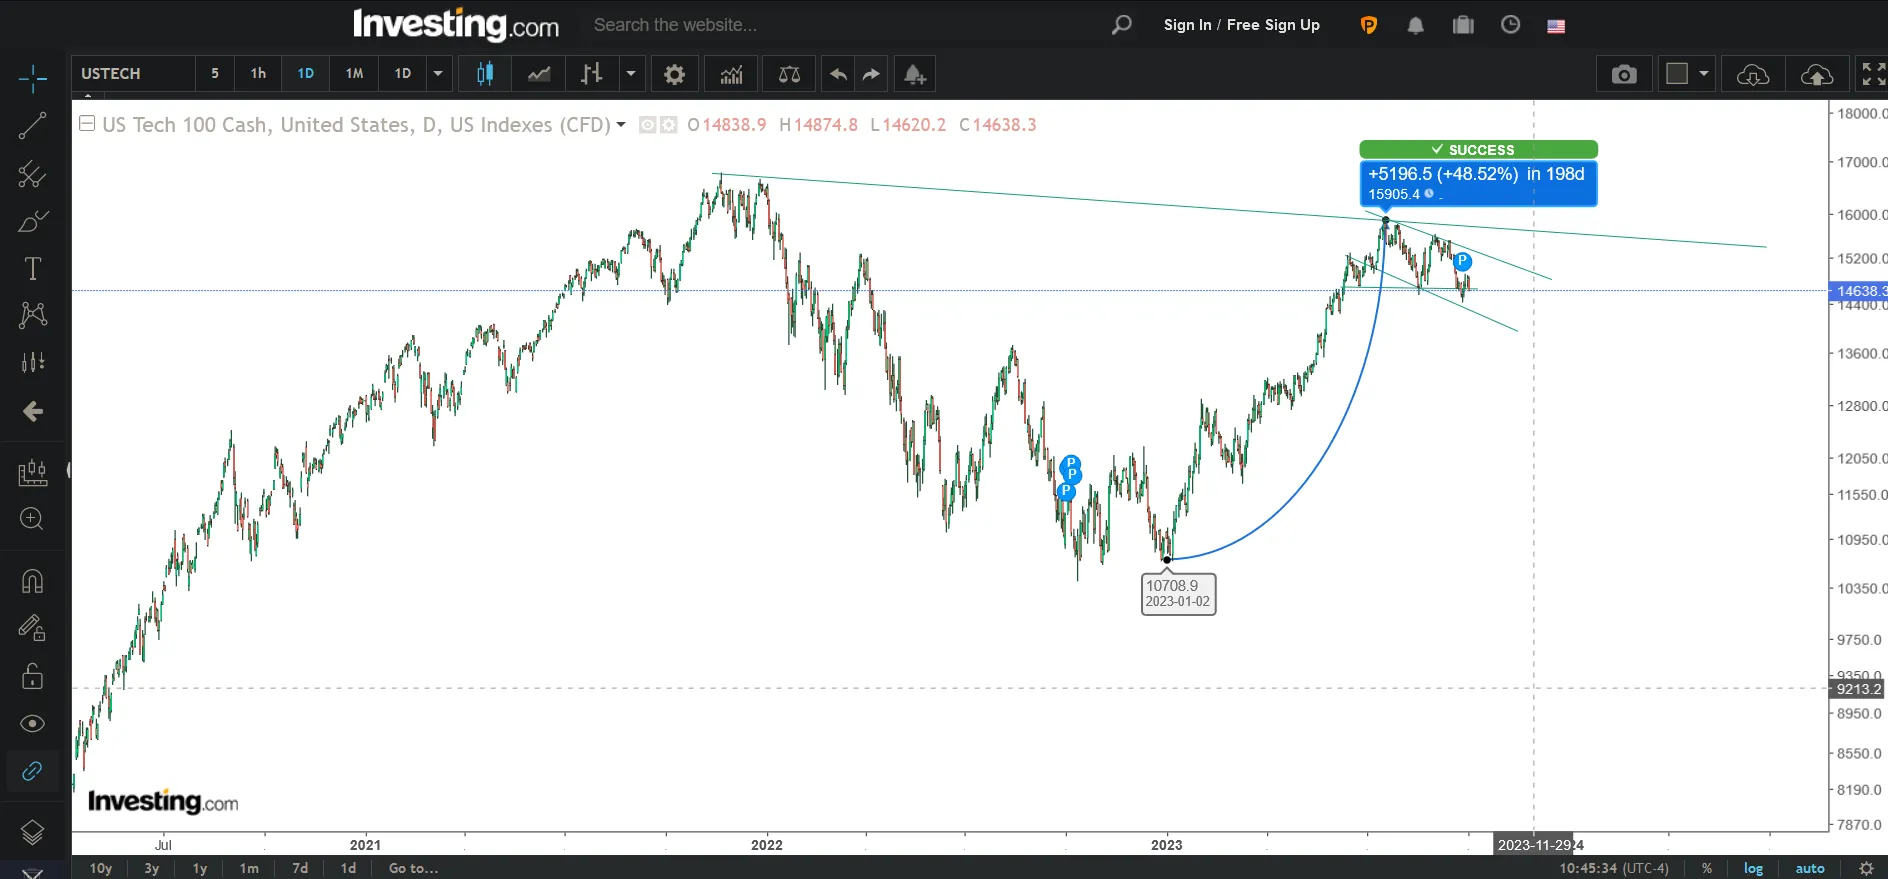Viewport: 1888px width, 879px height.
Task: Toggle log scale
Action: [x=1753, y=868]
